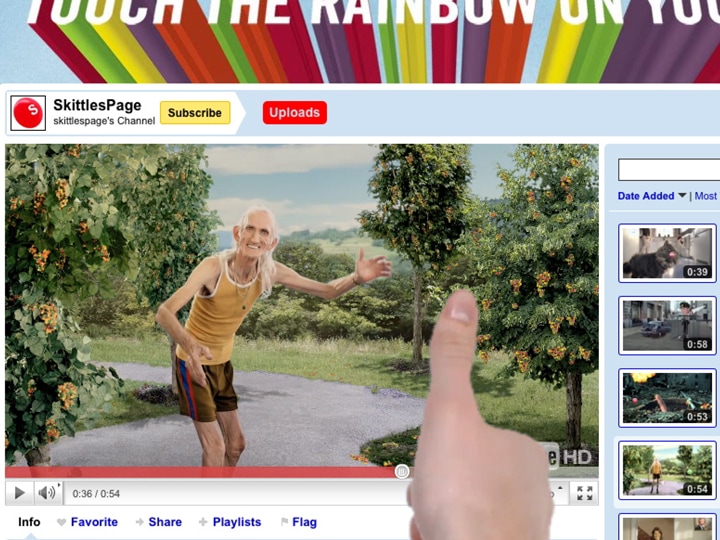This screenshot has height=540, width=720.
Task: Switch to the Info tab
Action: (29, 522)
